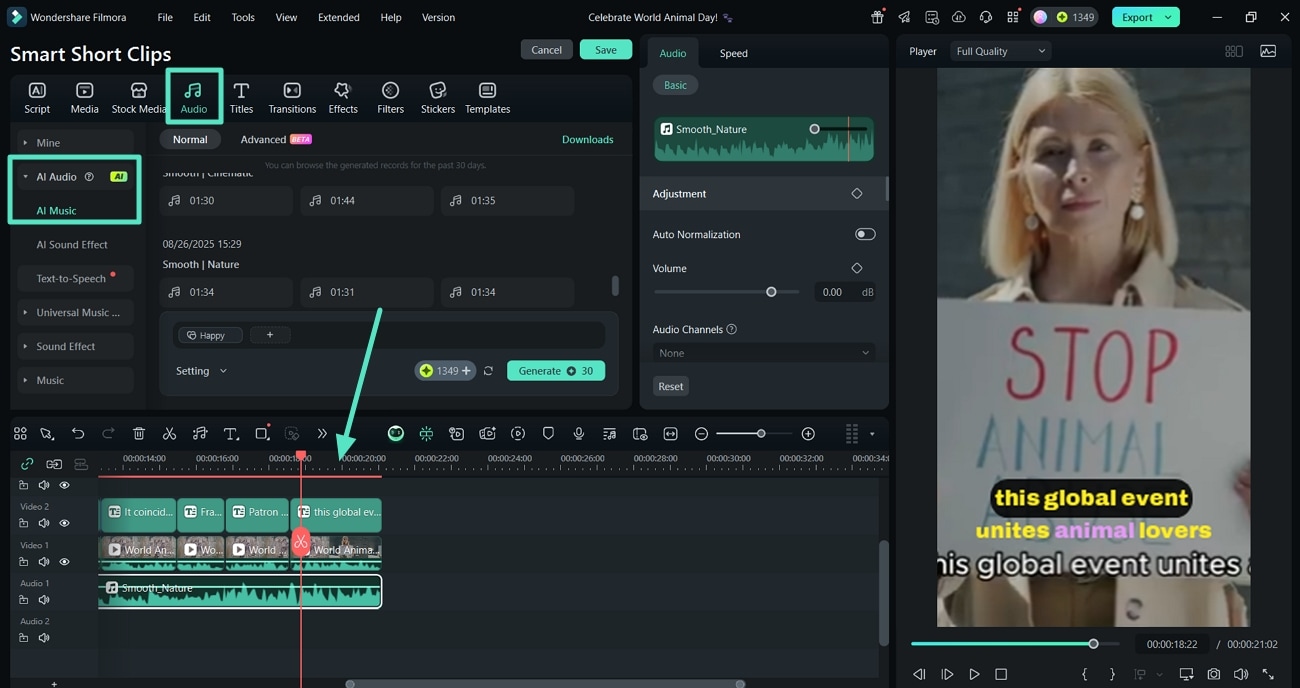Click the crop tool in timeline toolbar

(262, 434)
